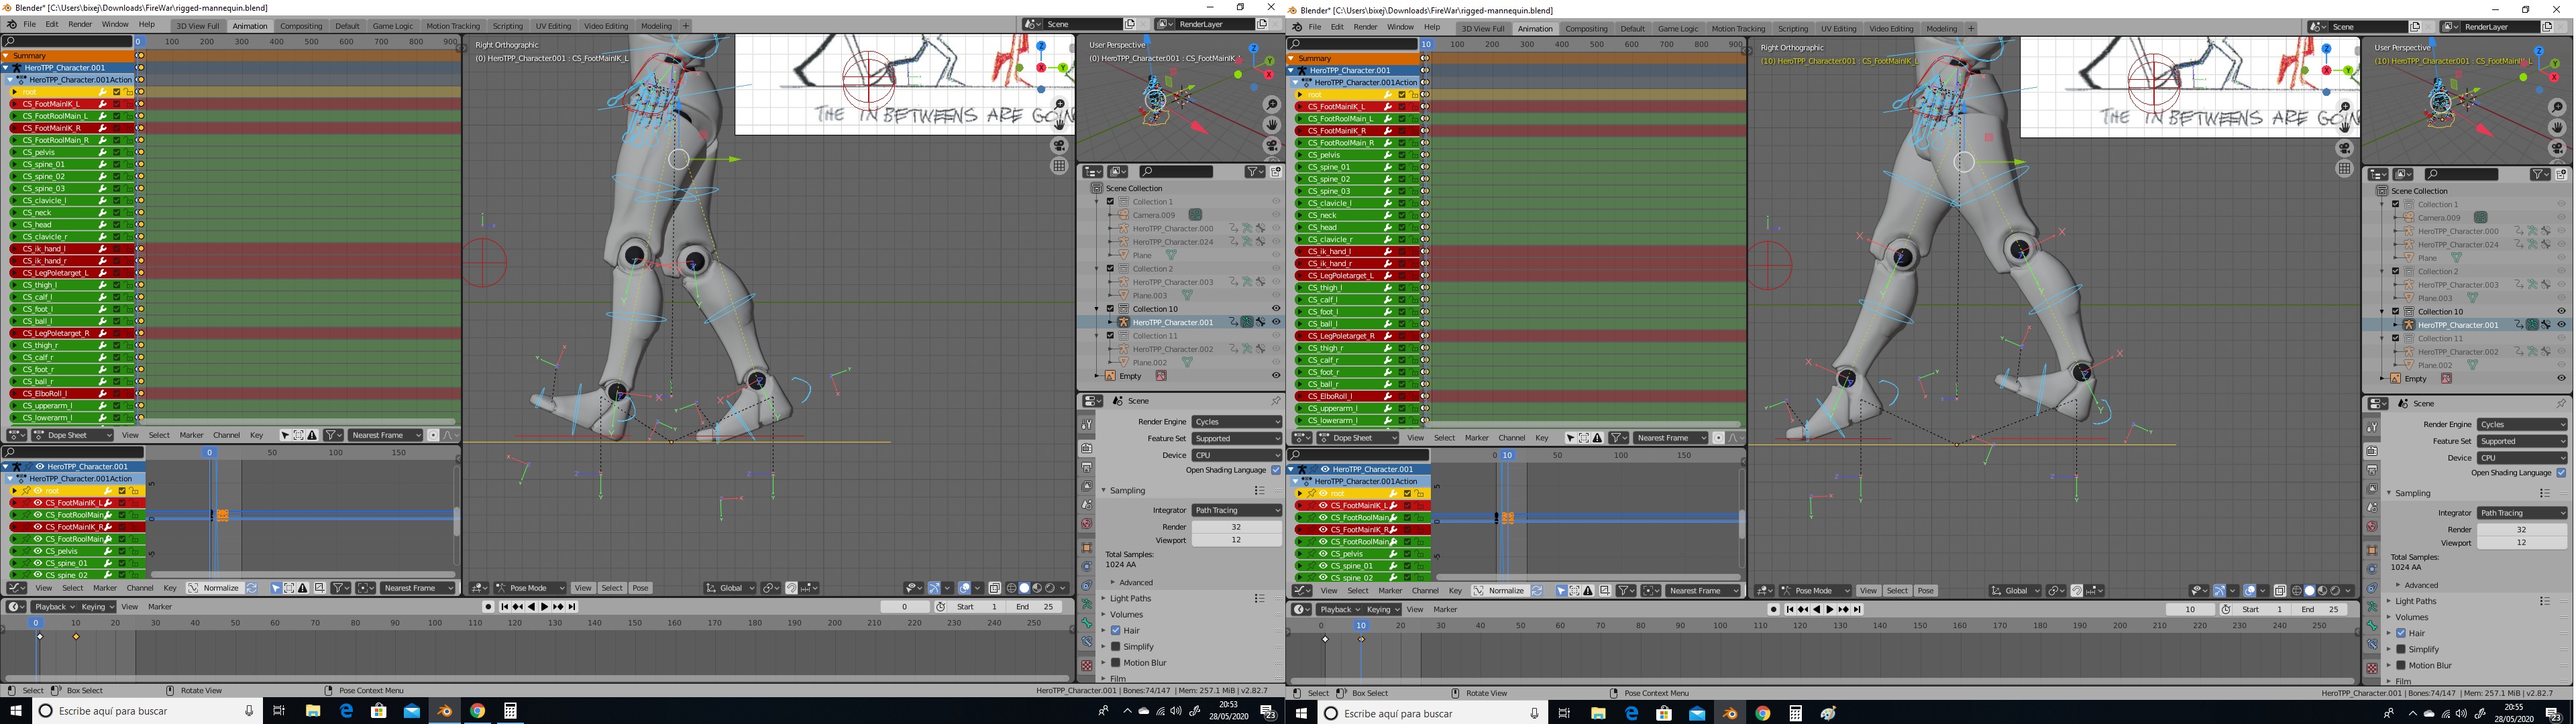The image size is (2576, 724).
Task: Switch to Compositing workspace tab in left window
Action: pyautogui.click(x=301, y=26)
